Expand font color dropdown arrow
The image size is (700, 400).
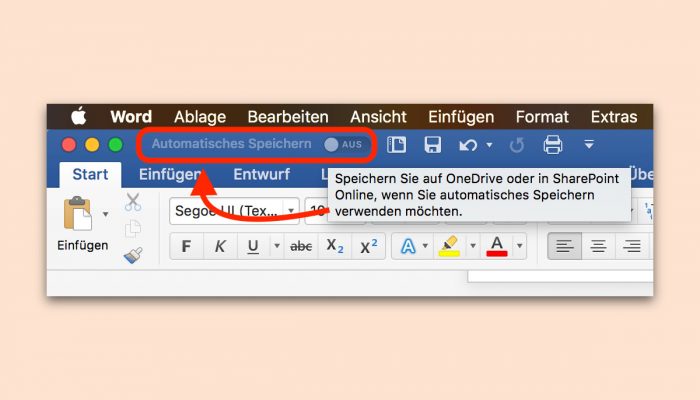[520, 246]
